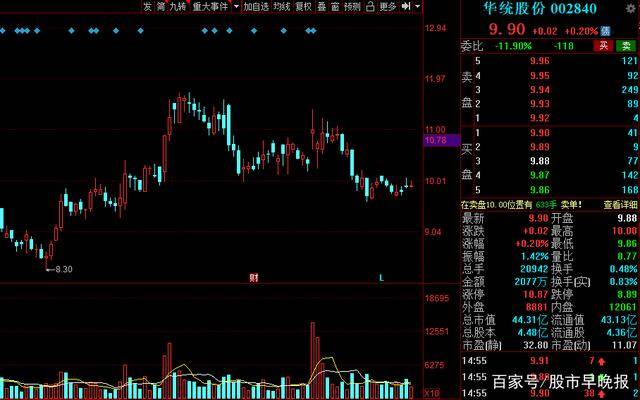Click the 筹 chip distribution icon
This screenshot has height=400, width=640.
click(162, 6)
